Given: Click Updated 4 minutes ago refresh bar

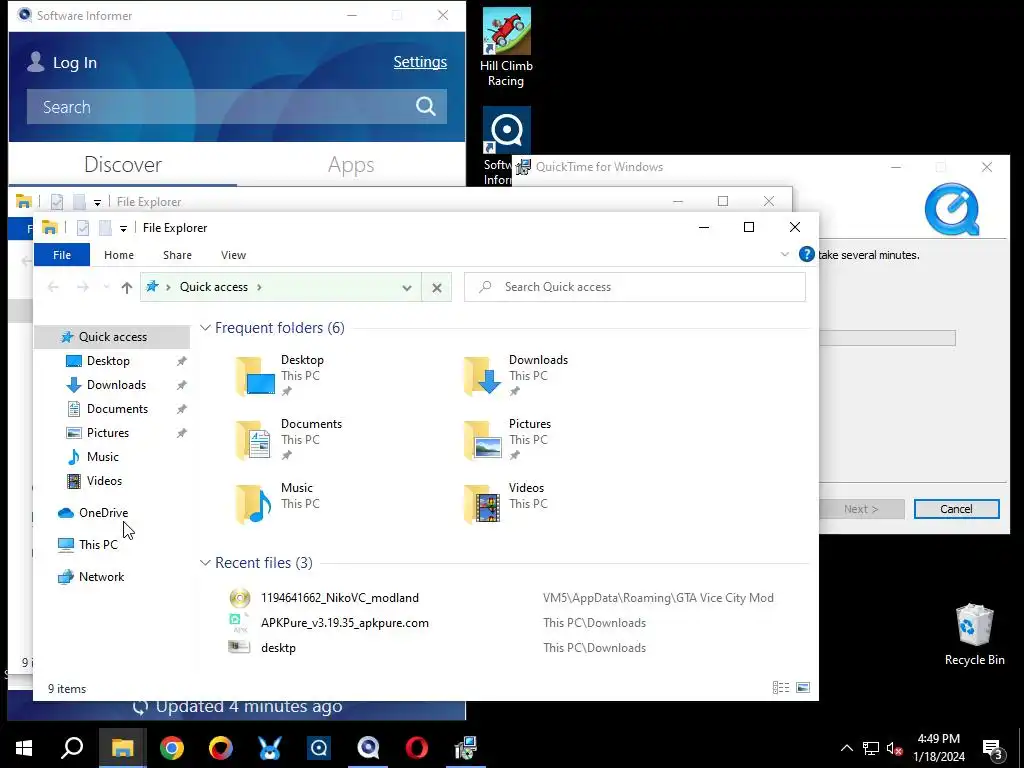Looking at the screenshot, I should click(237, 707).
